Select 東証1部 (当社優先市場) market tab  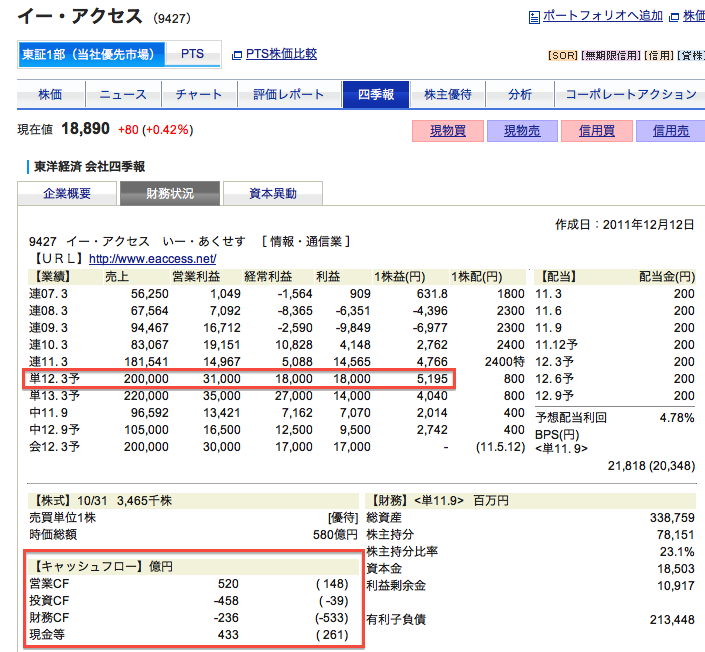pyautogui.click(x=92, y=54)
